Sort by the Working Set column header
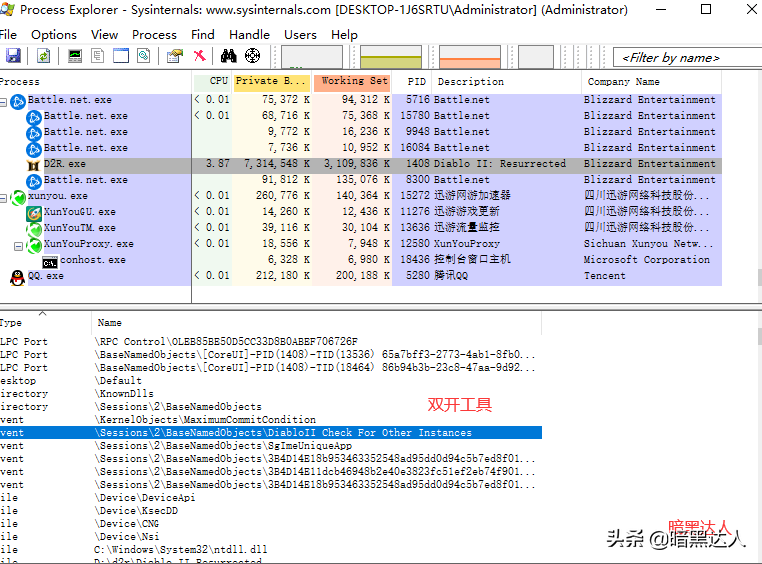The image size is (762, 564). (352, 82)
